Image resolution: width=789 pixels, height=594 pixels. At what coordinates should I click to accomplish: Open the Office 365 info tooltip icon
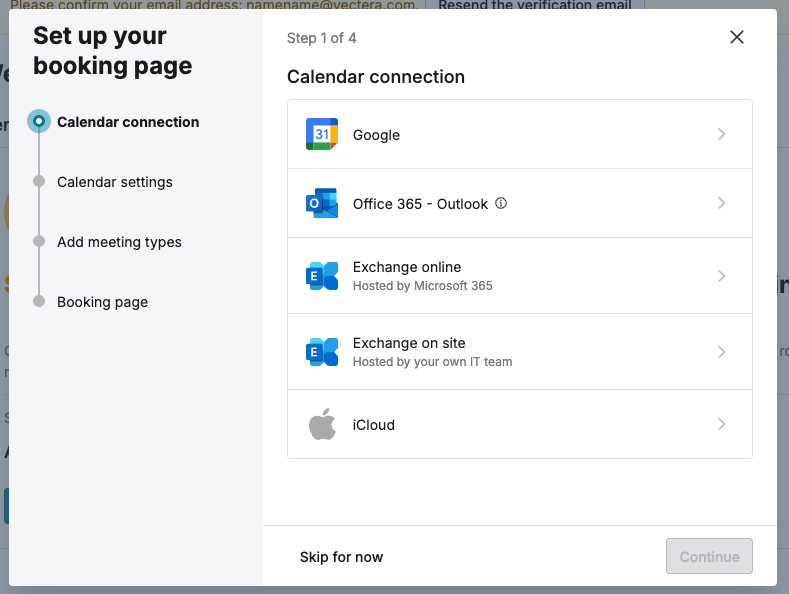pos(501,203)
